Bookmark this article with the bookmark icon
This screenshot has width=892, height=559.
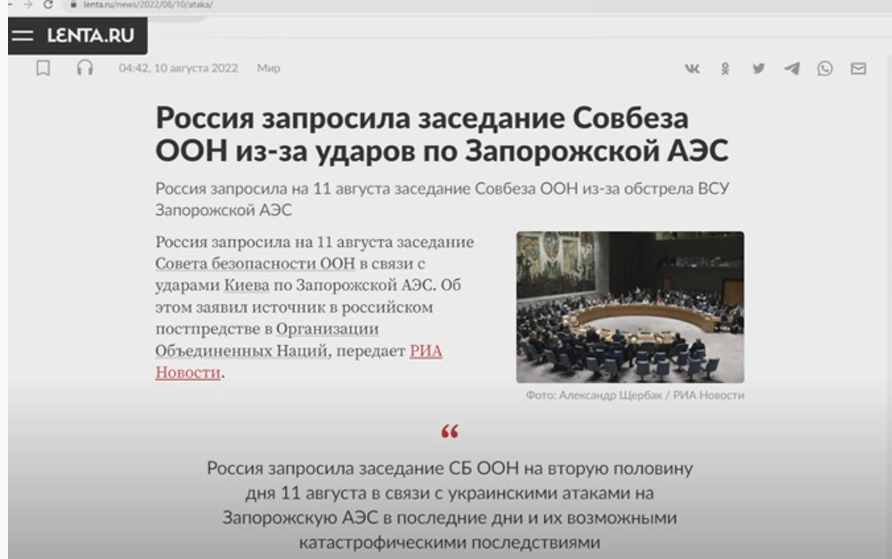coord(44,69)
